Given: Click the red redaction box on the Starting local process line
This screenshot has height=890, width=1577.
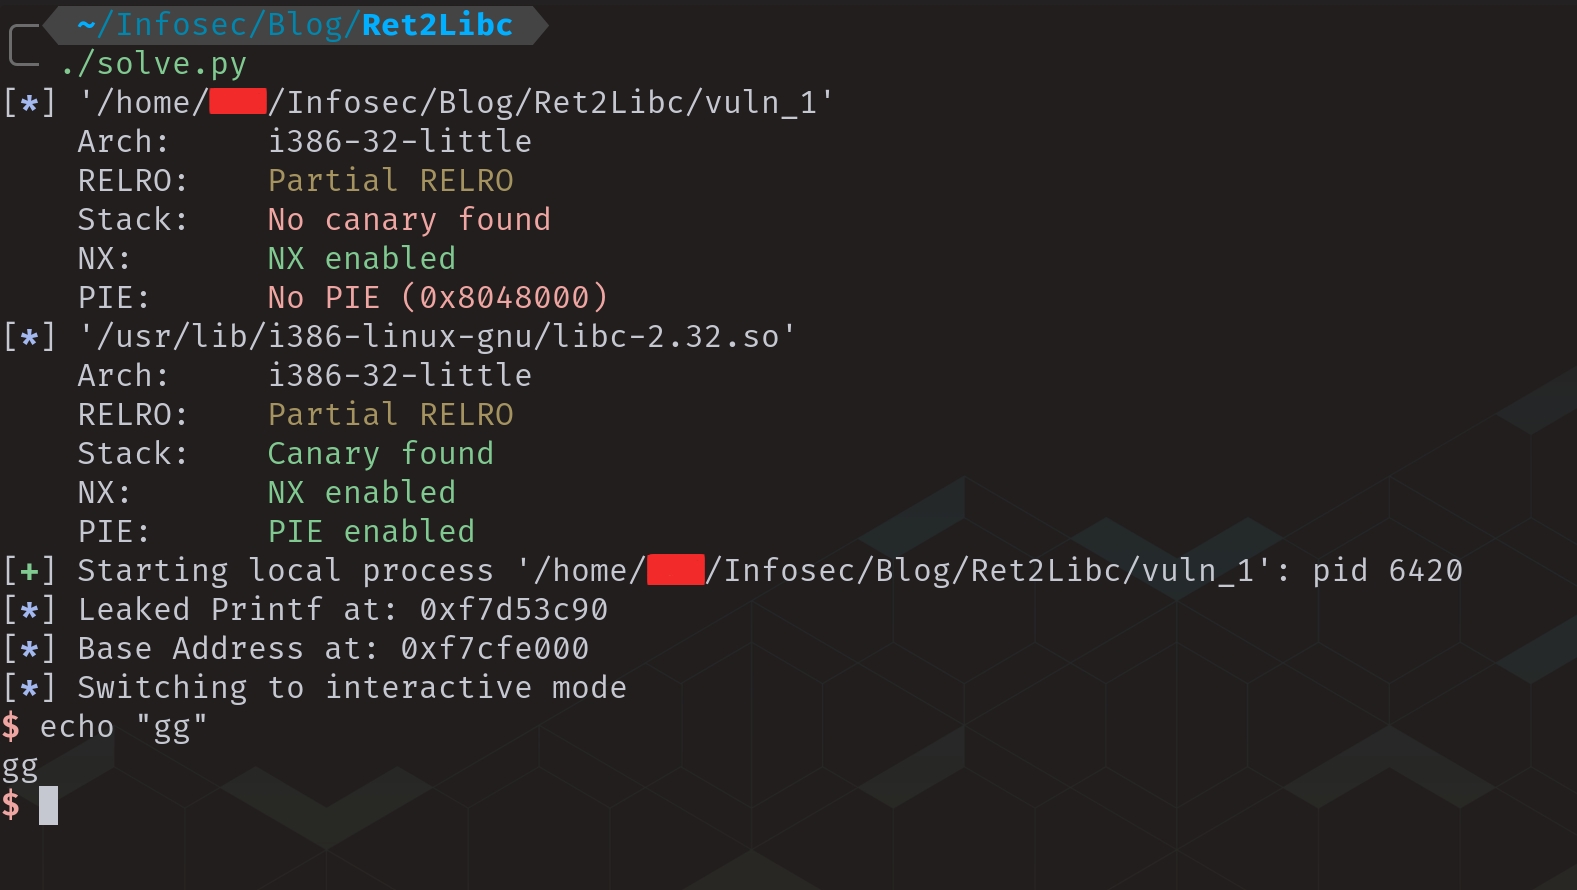Looking at the screenshot, I should coord(676,570).
